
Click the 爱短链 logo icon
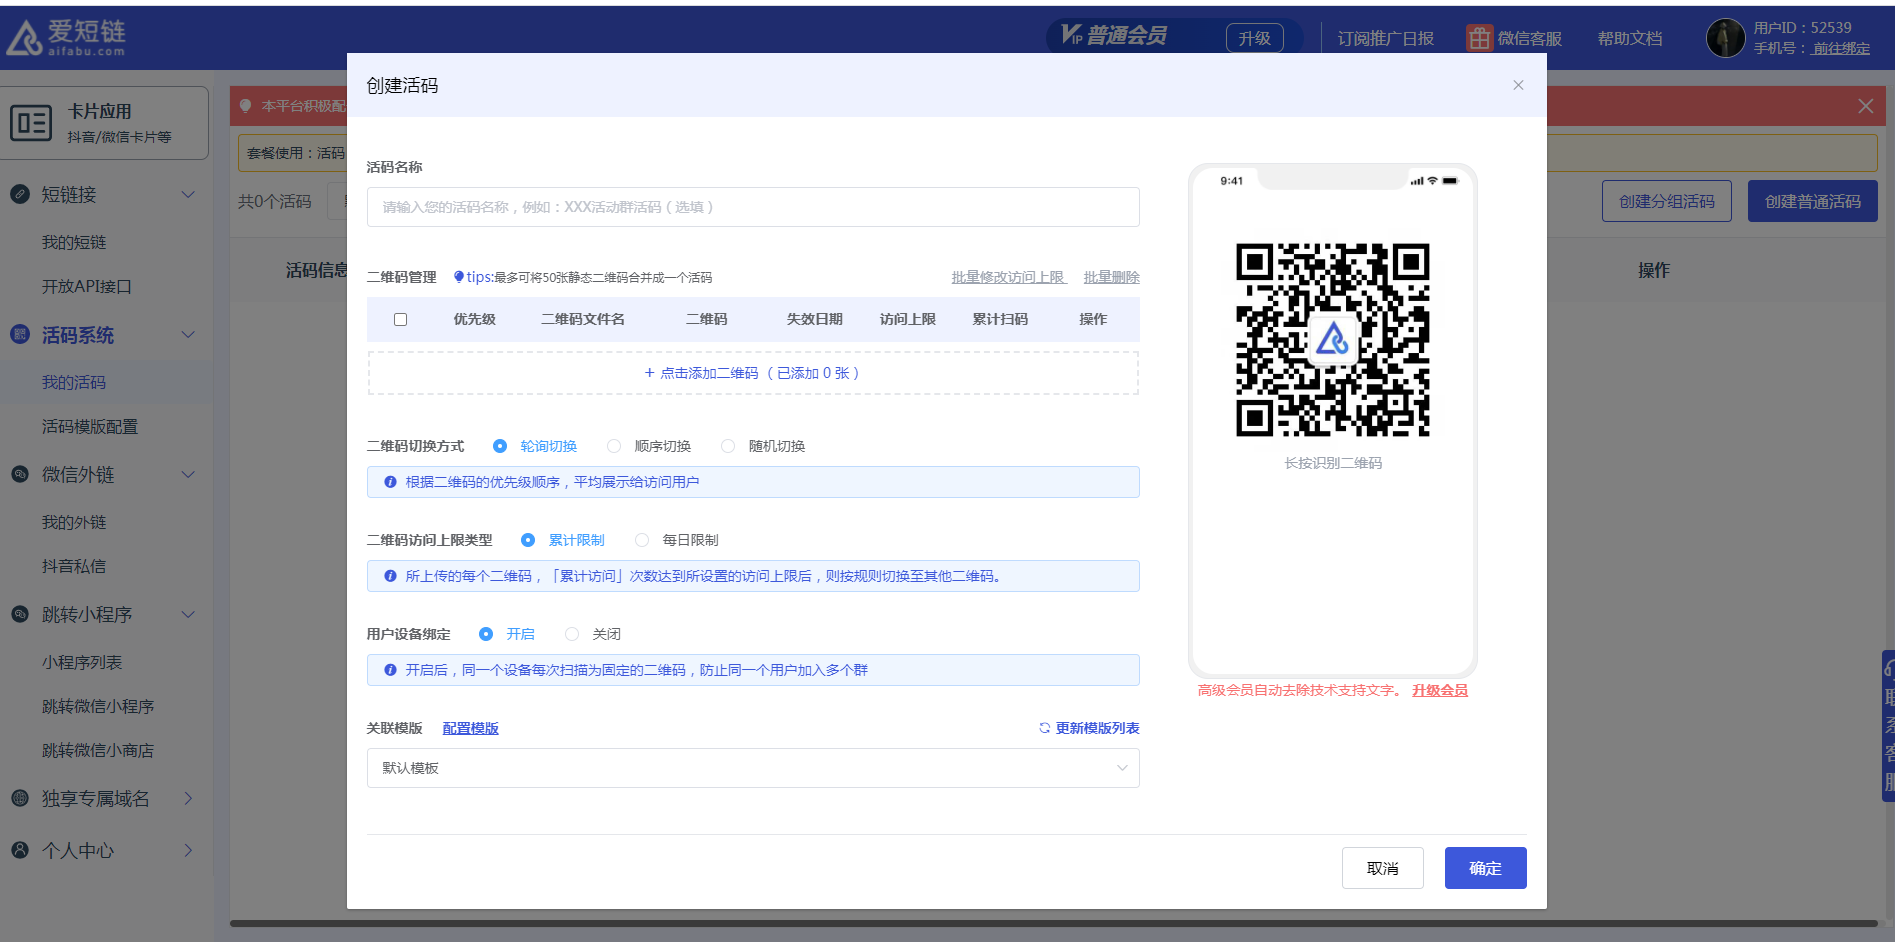coord(24,38)
